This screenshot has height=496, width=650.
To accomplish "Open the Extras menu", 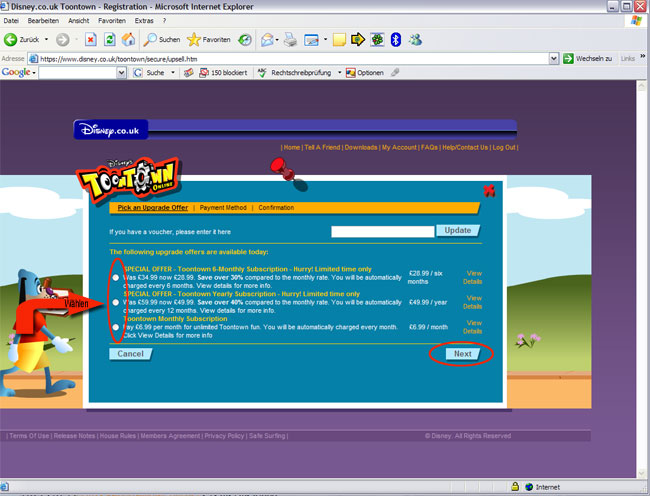I will (x=144, y=21).
